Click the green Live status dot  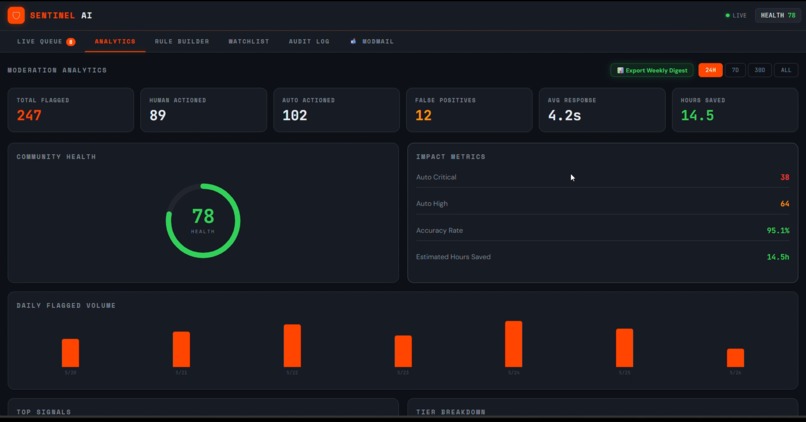click(727, 15)
